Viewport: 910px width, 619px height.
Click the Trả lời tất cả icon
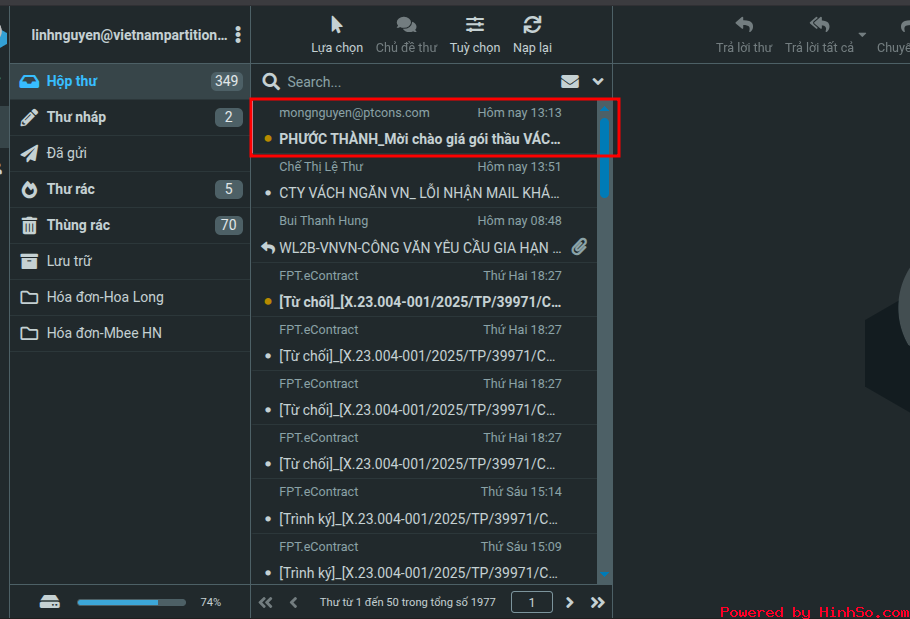click(x=819, y=25)
